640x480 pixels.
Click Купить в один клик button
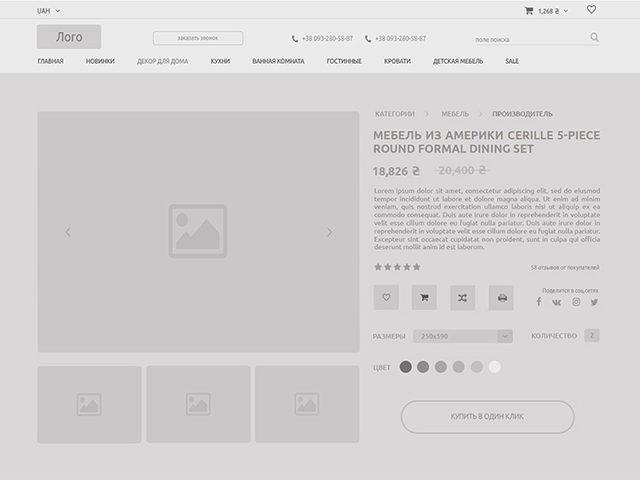coord(487,417)
